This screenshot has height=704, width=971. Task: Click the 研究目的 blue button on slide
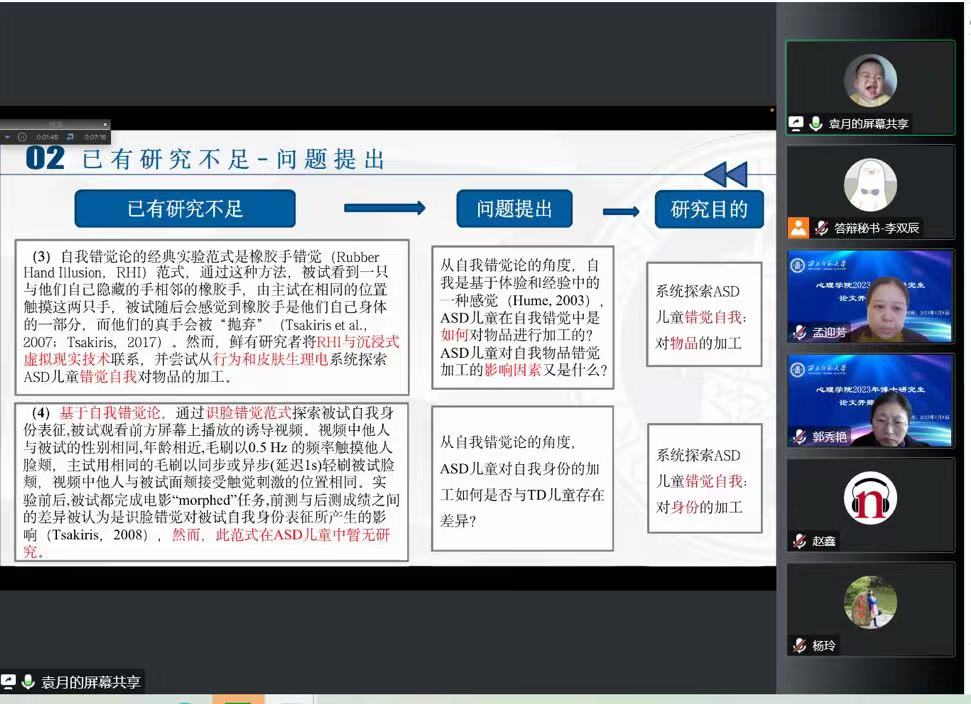(708, 209)
